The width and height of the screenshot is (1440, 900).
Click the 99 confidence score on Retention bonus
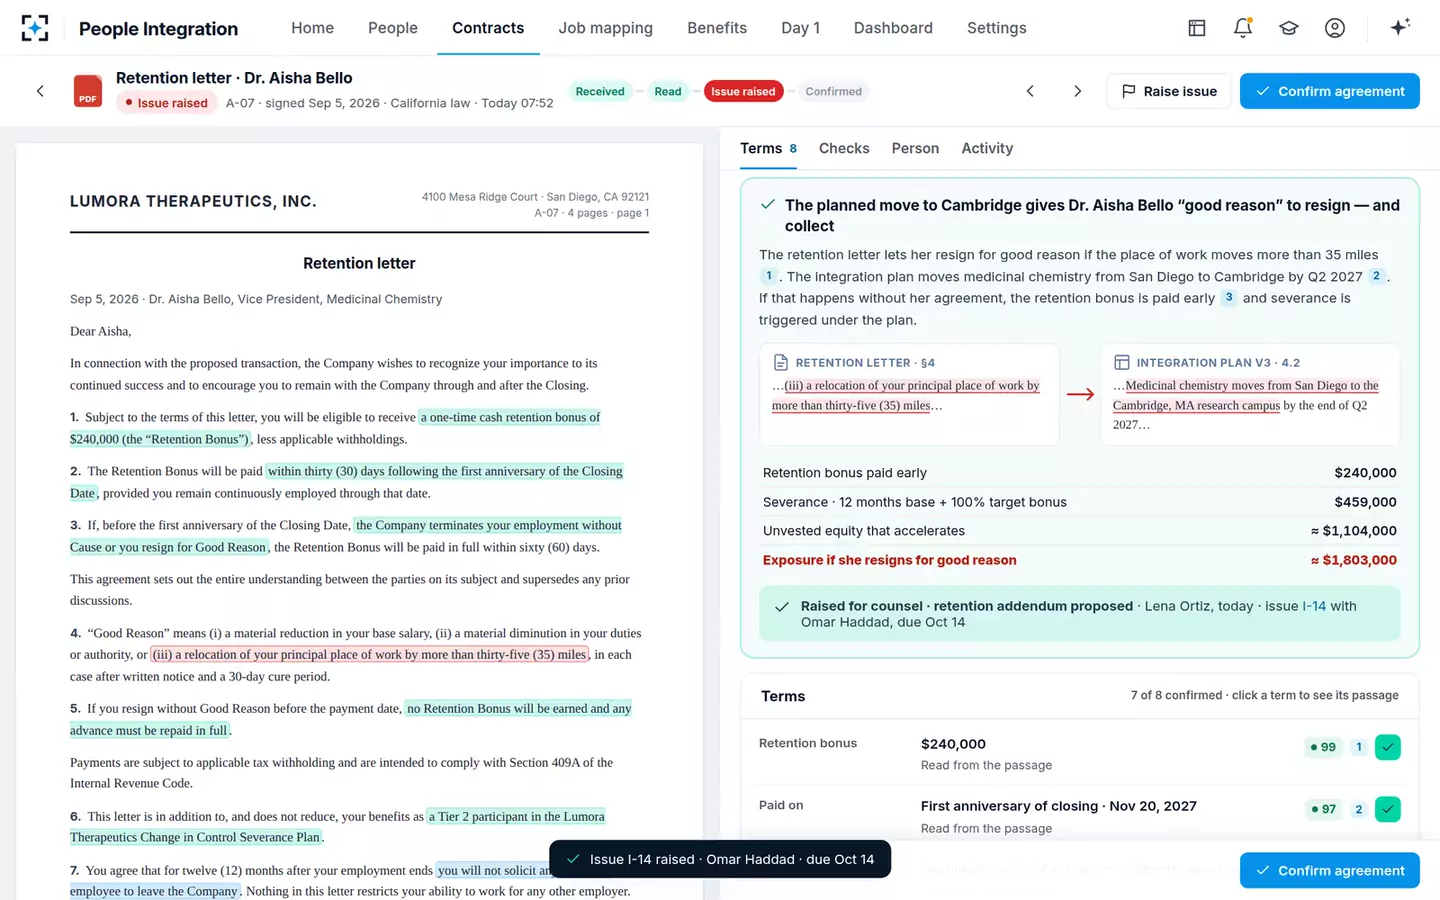(1322, 747)
